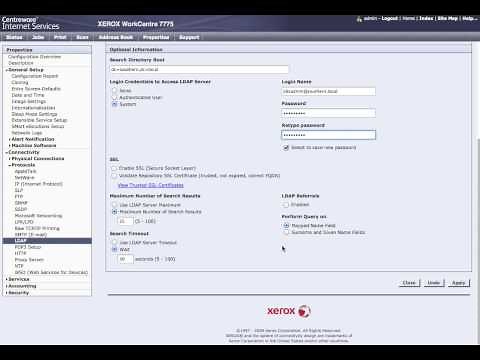The height and width of the screenshot is (360, 480).
Task: Toggle Select to save new password checkbox
Action: tap(286, 148)
